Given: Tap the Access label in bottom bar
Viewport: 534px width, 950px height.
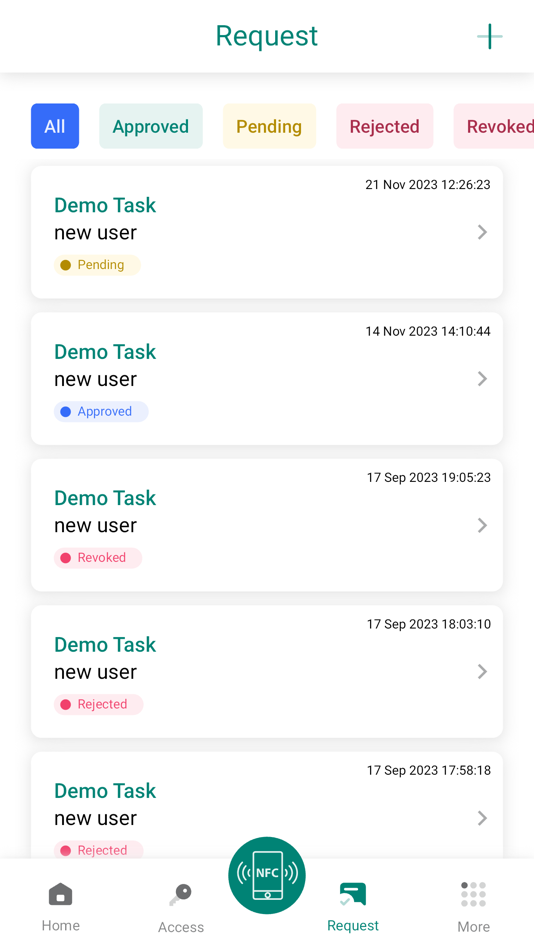Looking at the screenshot, I should point(181,927).
